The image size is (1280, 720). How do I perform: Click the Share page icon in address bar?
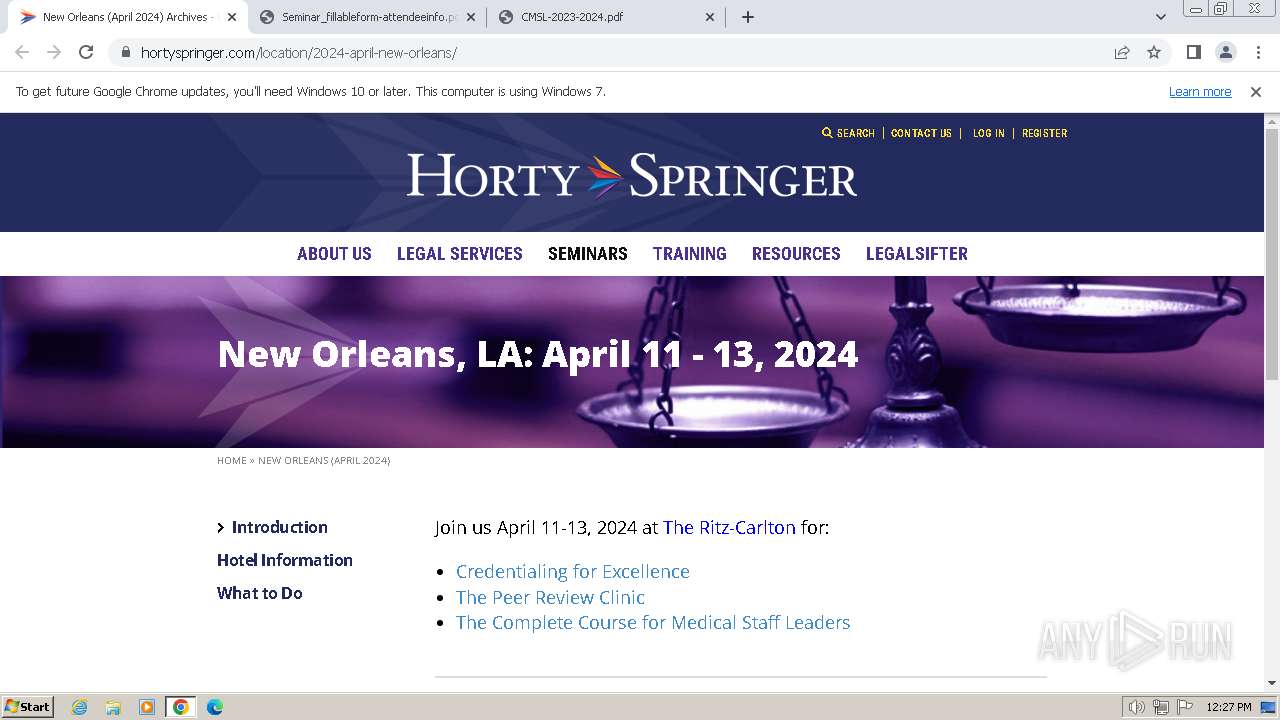(x=1122, y=52)
